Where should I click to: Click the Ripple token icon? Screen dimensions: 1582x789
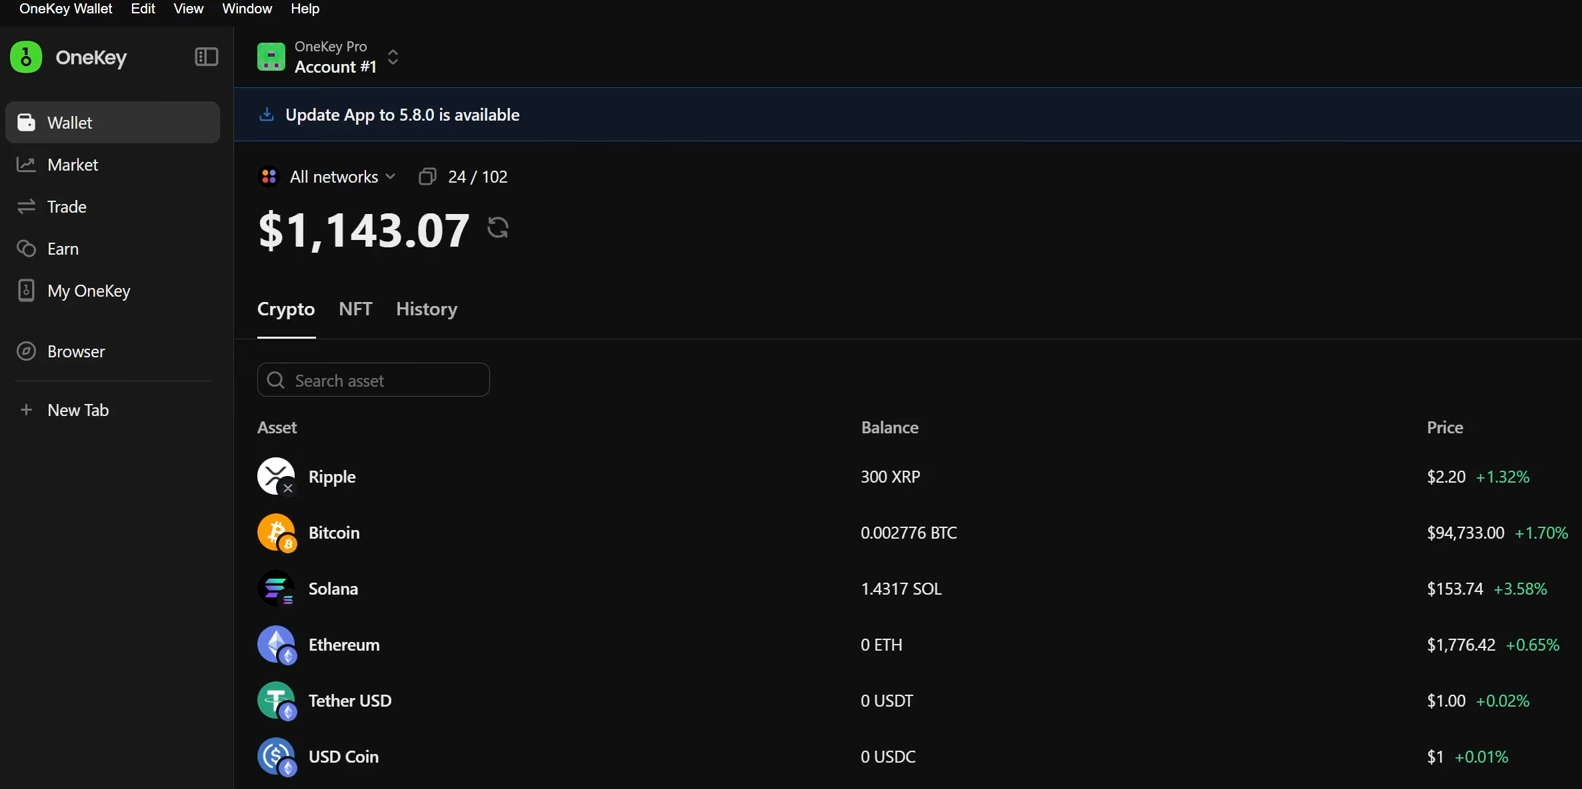pyautogui.click(x=276, y=476)
